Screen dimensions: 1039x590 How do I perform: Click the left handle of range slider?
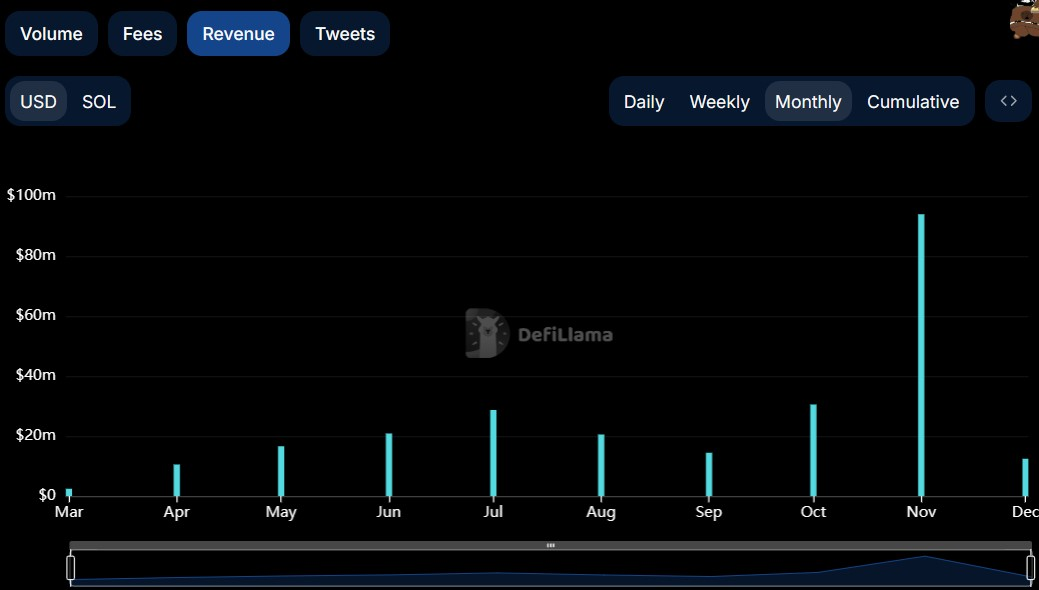pyautogui.click(x=71, y=568)
